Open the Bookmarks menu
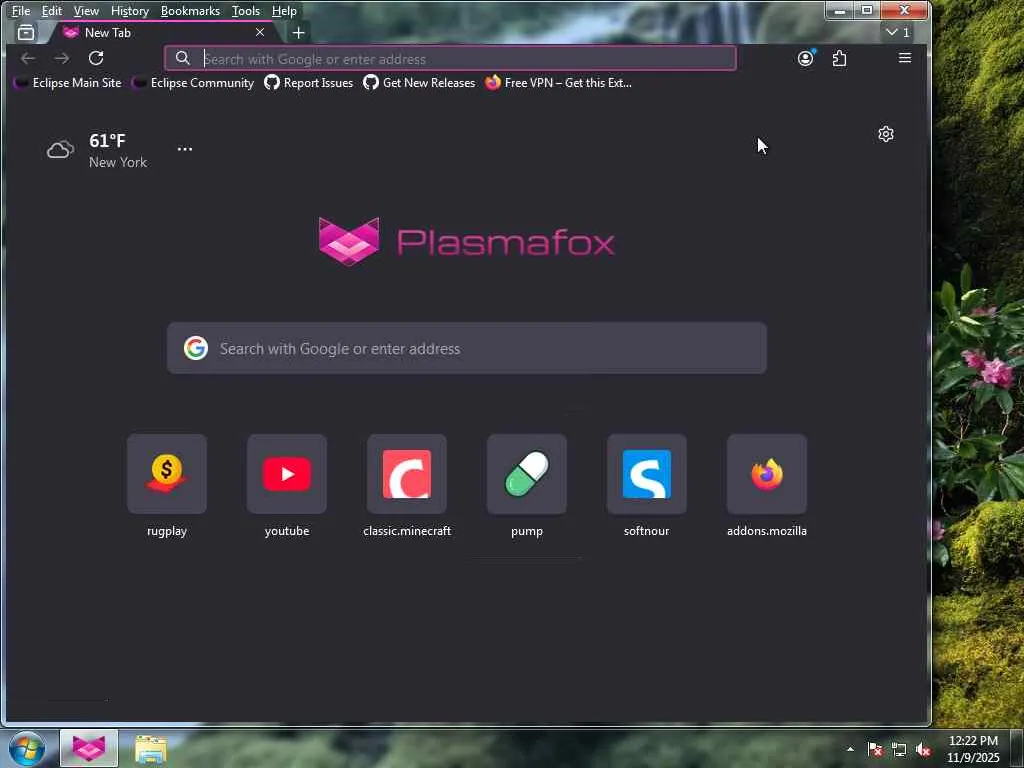The height and width of the screenshot is (768, 1024). click(190, 10)
